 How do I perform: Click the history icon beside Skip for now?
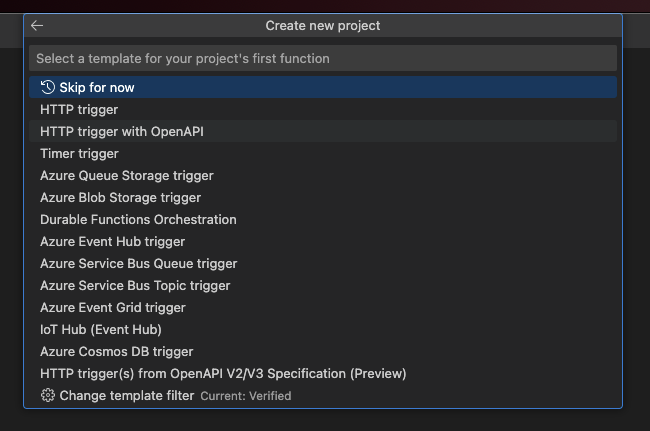click(x=48, y=88)
